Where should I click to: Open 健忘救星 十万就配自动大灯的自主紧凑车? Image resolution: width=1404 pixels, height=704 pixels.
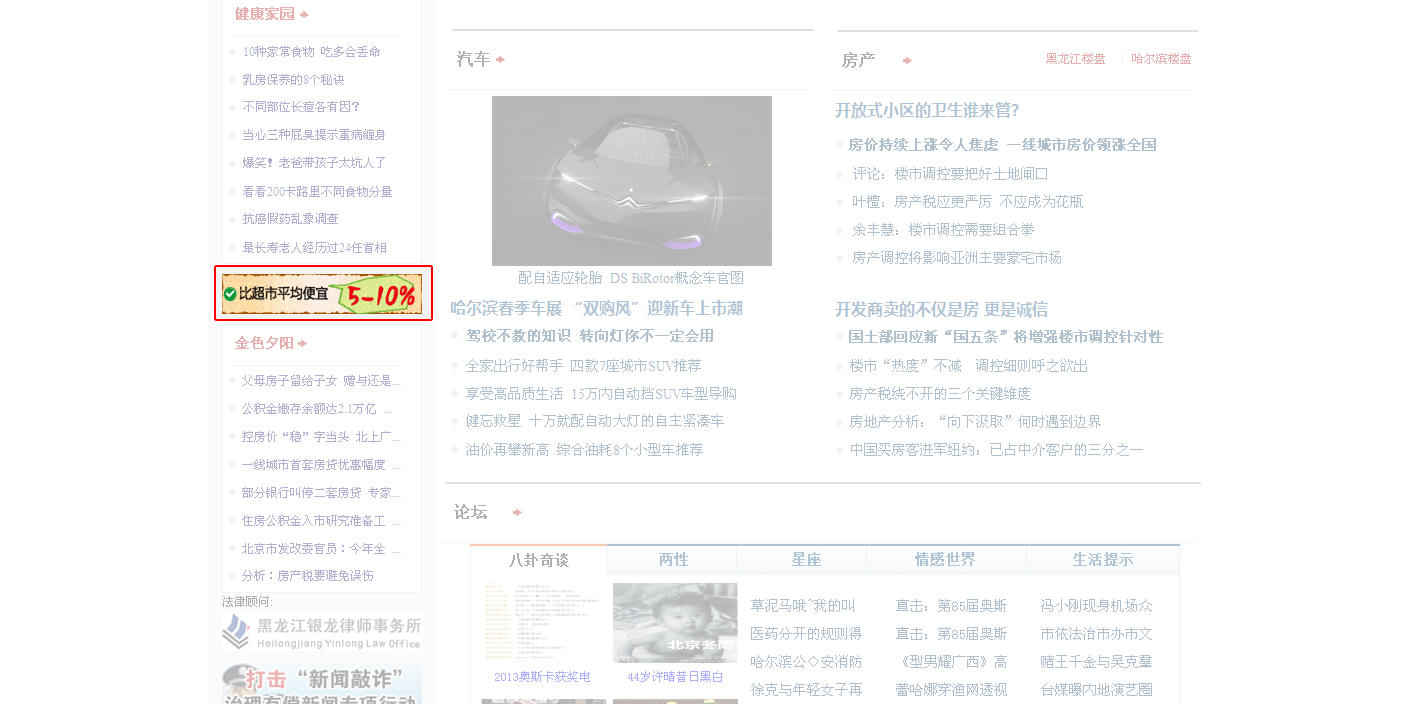pos(594,422)
